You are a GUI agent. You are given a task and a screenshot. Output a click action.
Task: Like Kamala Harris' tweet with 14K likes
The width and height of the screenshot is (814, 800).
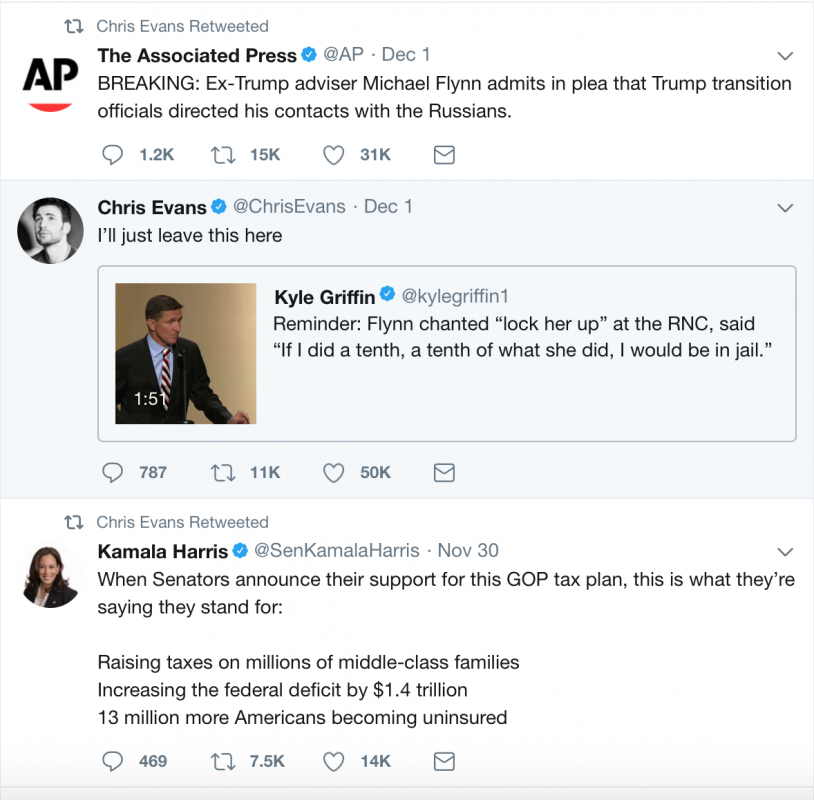[333, 761]
